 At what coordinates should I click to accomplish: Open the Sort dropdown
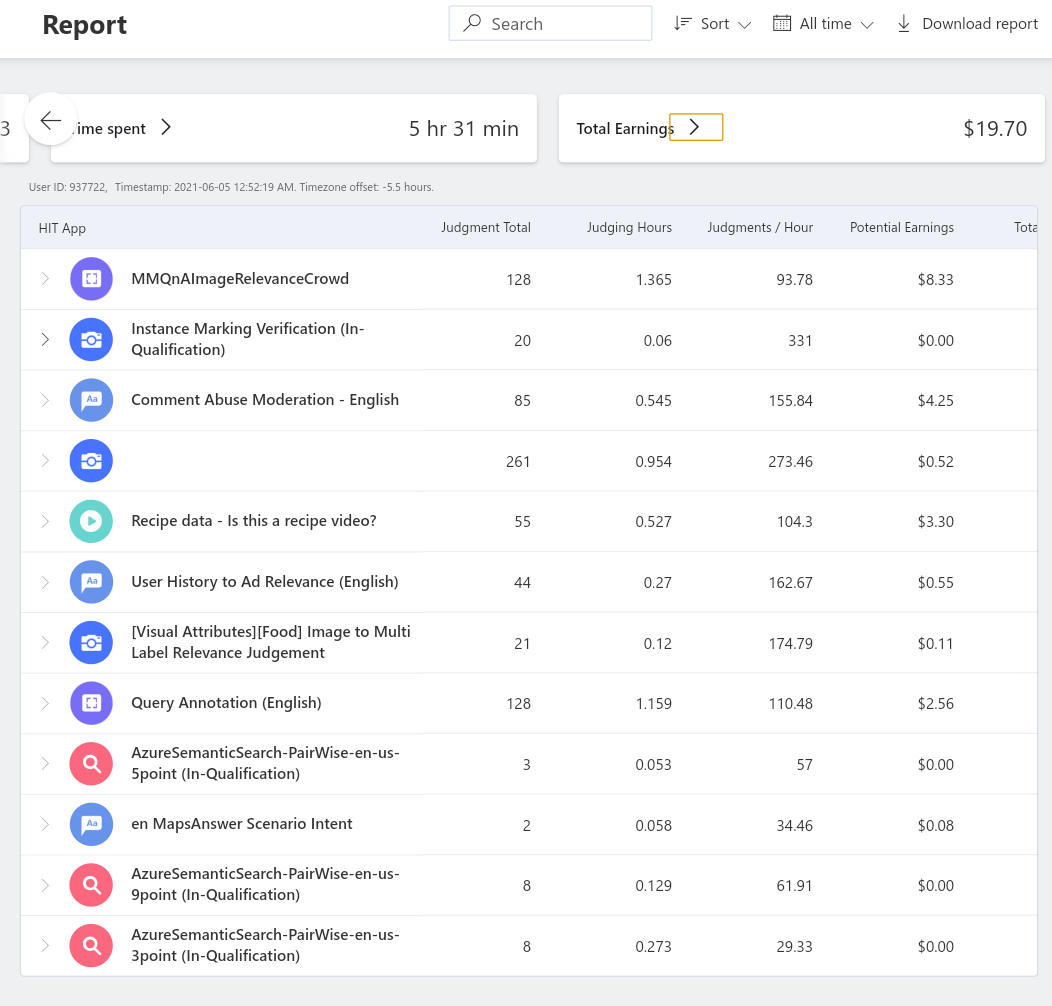point(712,23)
